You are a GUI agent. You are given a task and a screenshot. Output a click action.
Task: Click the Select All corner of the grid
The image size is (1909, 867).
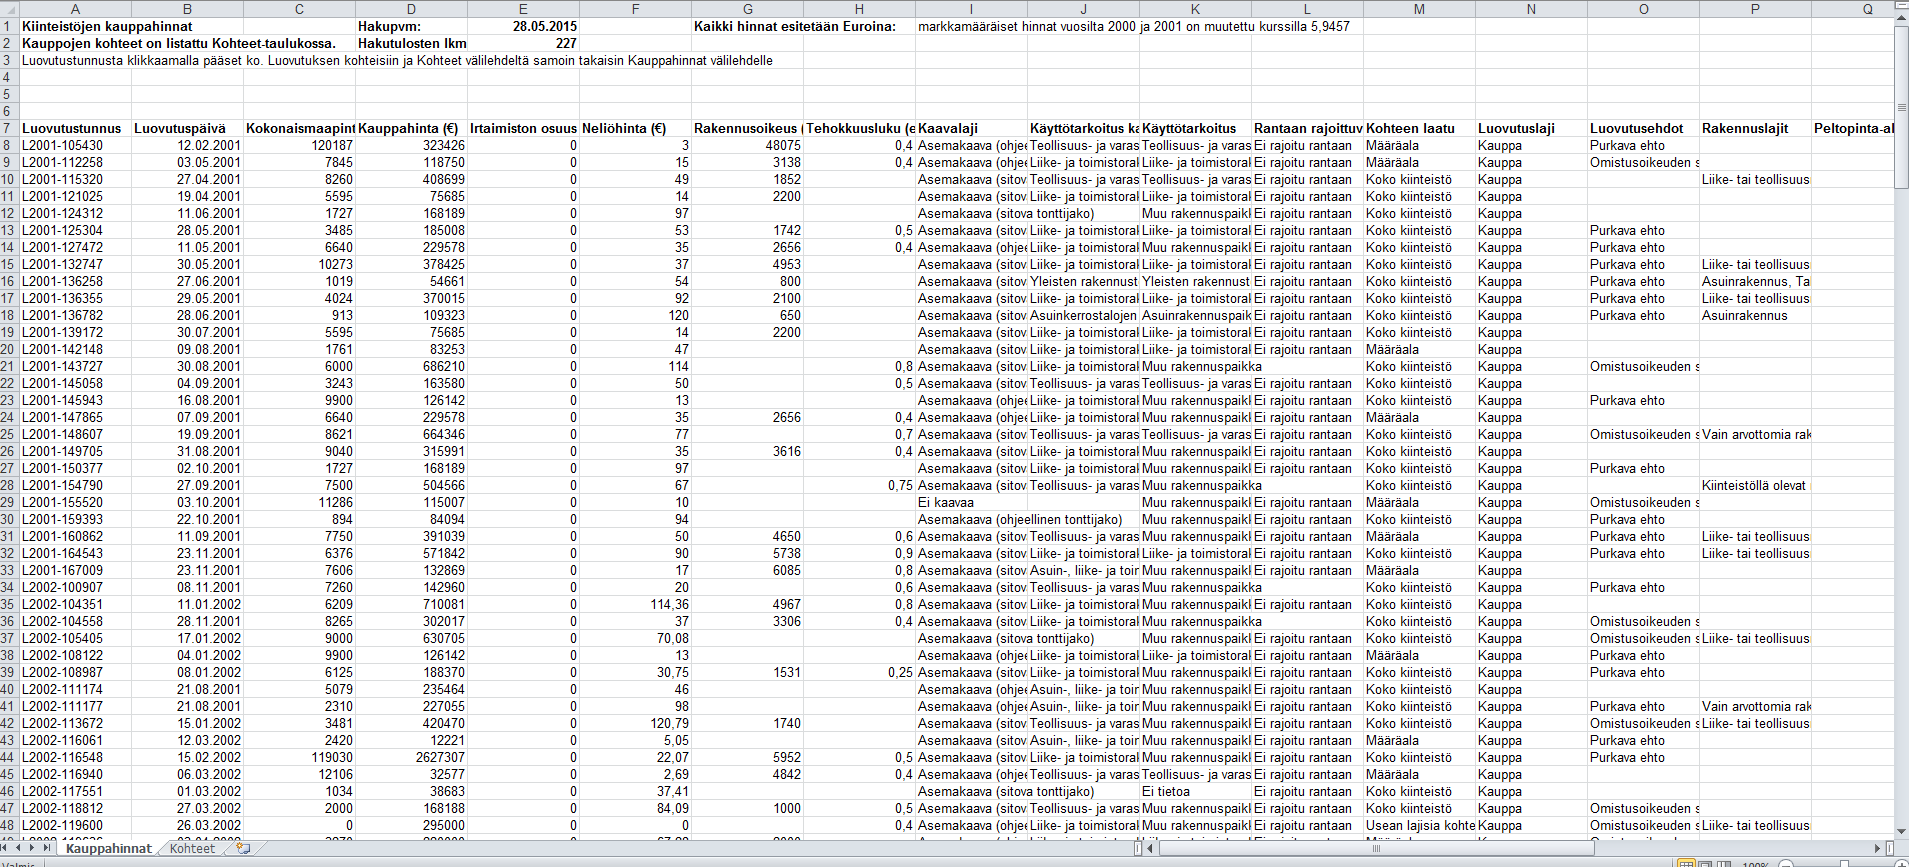click(9, 9)
